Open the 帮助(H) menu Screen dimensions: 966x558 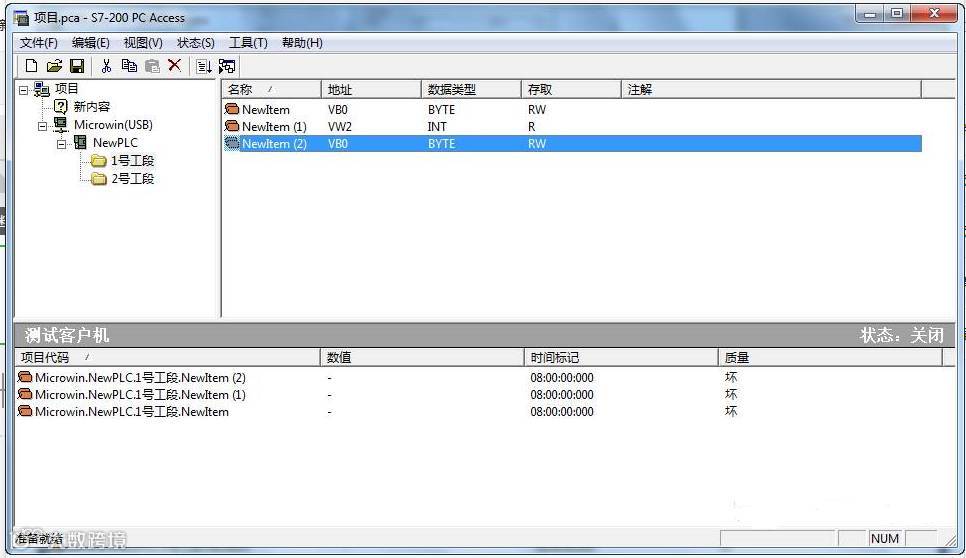coord(302,42)
